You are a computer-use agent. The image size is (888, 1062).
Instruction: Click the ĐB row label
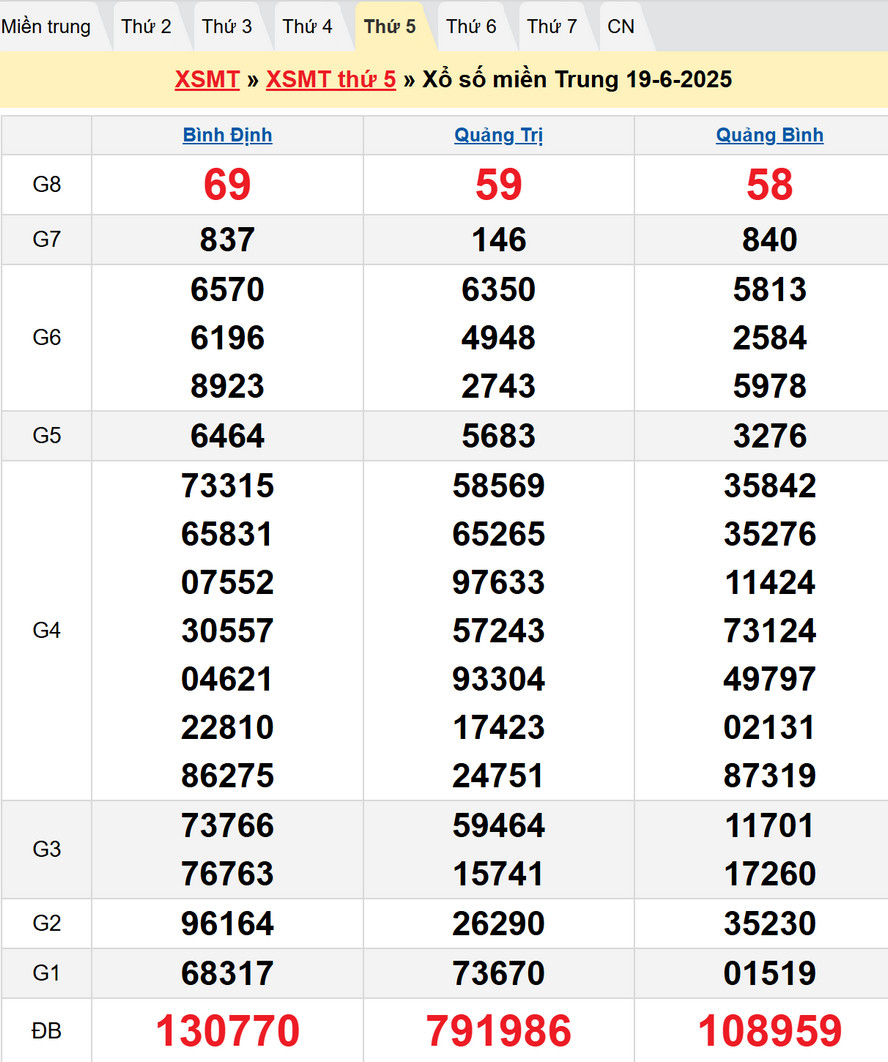pyautogui.click(x=47, y=1031)
